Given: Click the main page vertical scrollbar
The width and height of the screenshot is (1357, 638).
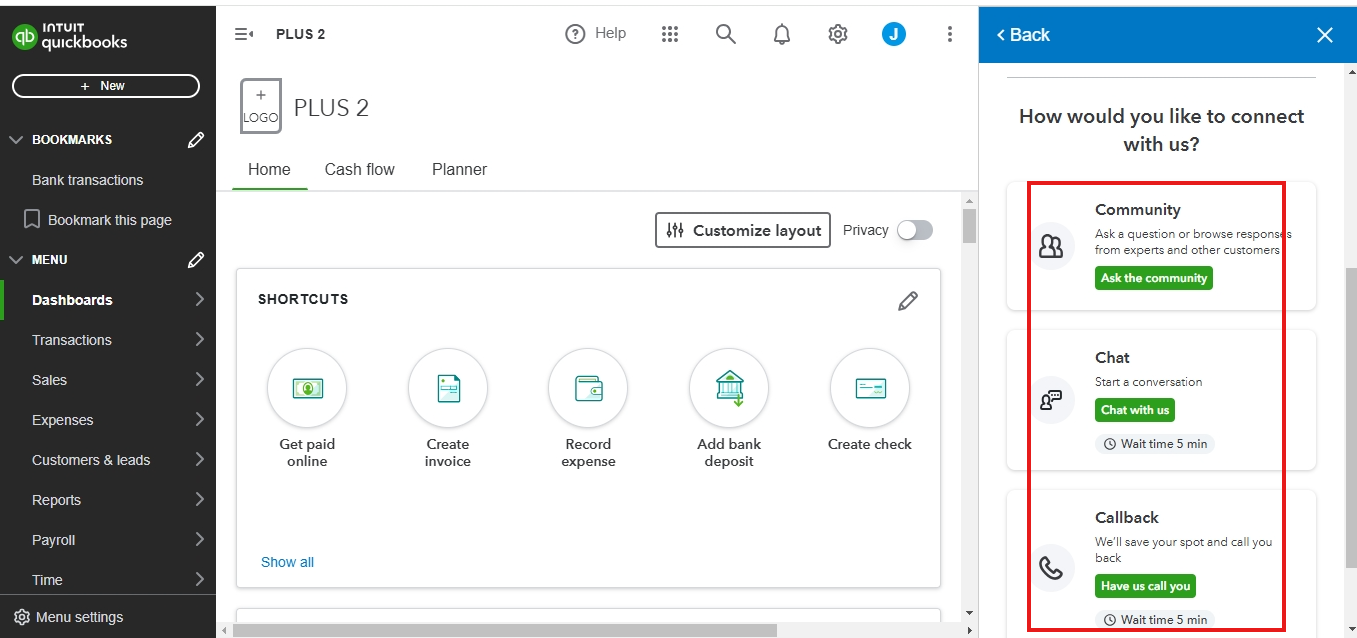Looking at the screenshot, I should click(969, 225).
